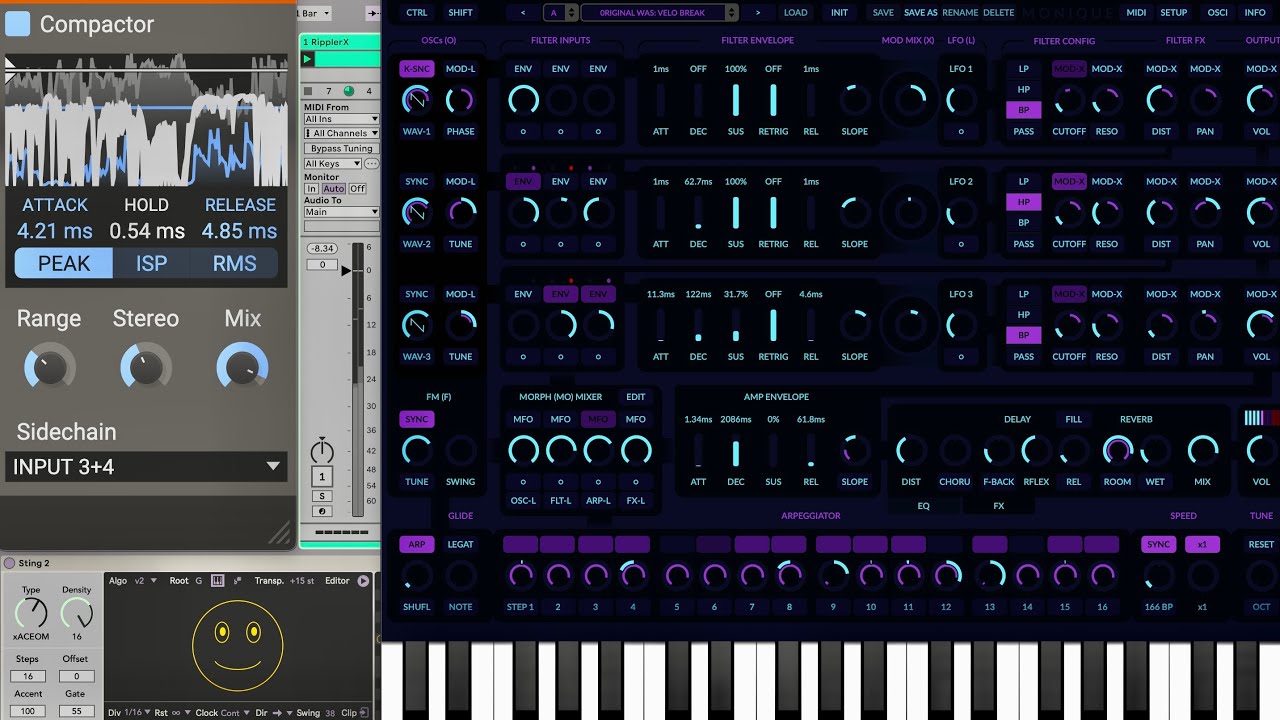Click the filter 2 PAN knob
Image resolution: width=1280 pixels, height=720 pixels.
coord(1205,212)
